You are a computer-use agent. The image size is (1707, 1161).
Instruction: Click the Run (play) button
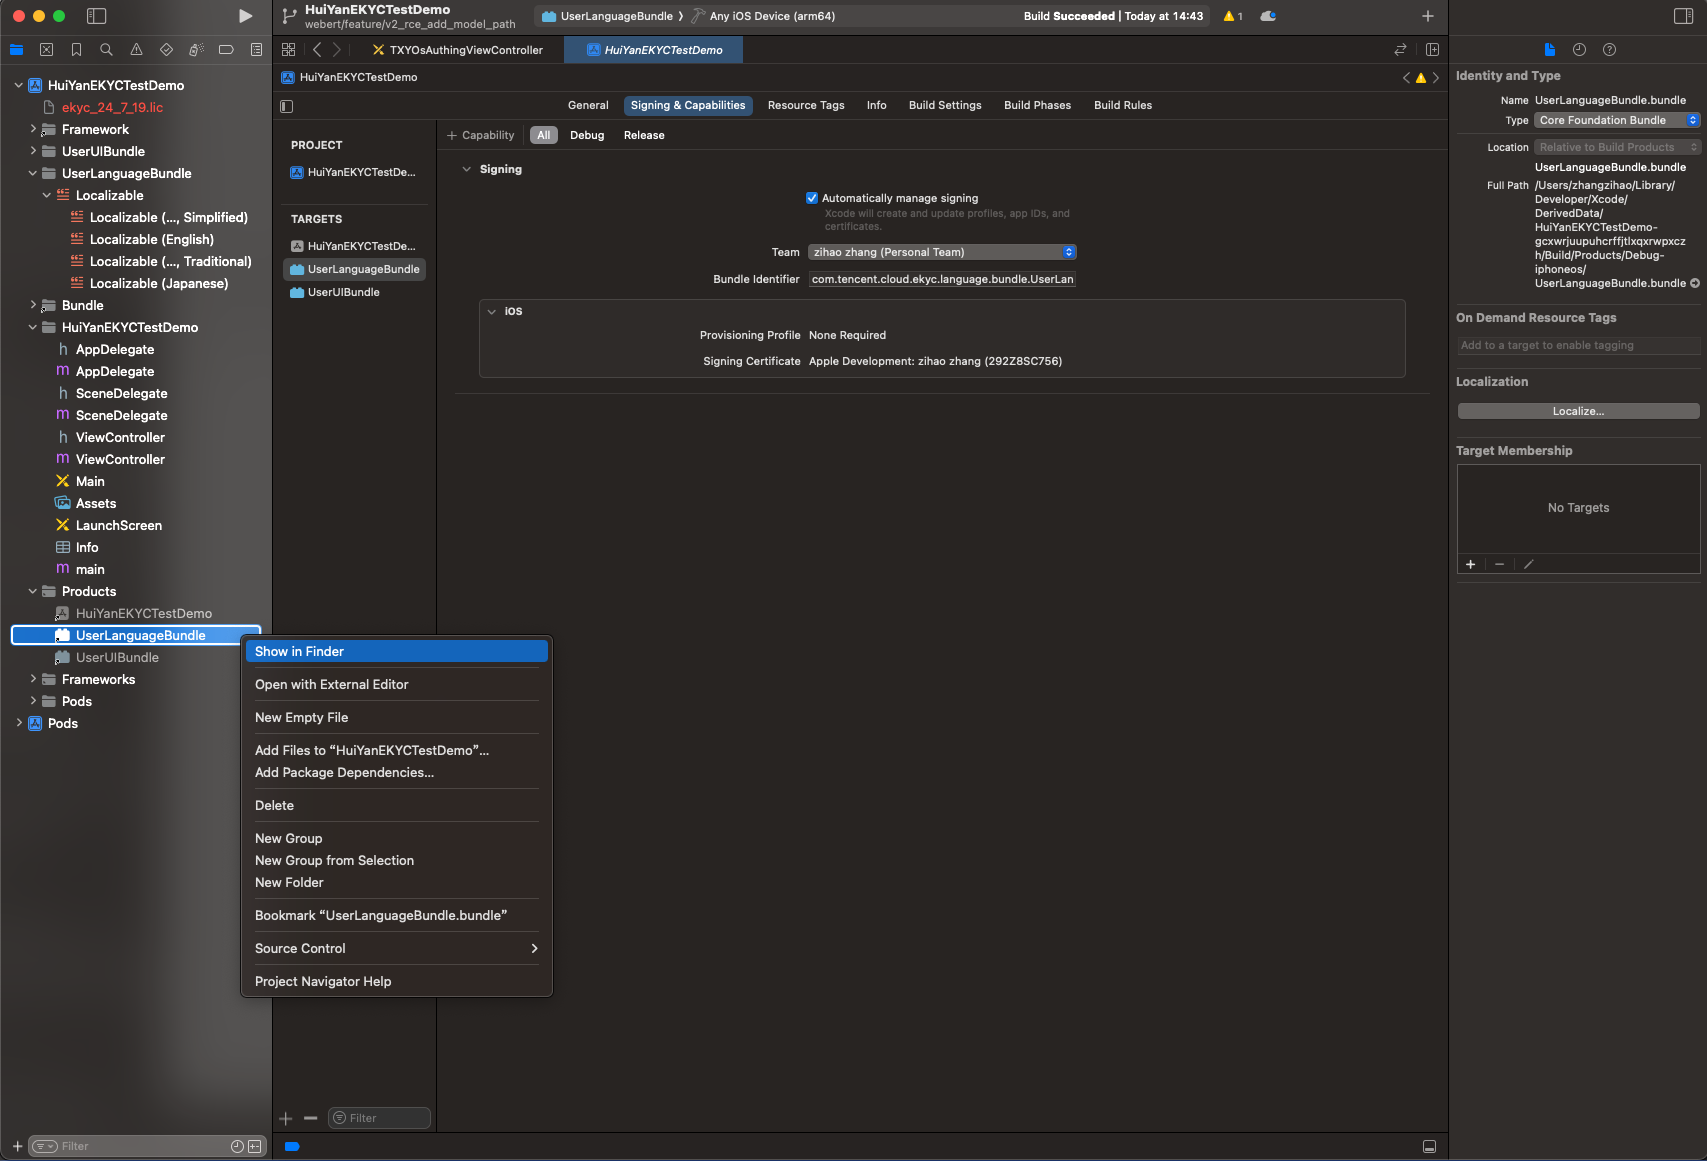point(245,16)
